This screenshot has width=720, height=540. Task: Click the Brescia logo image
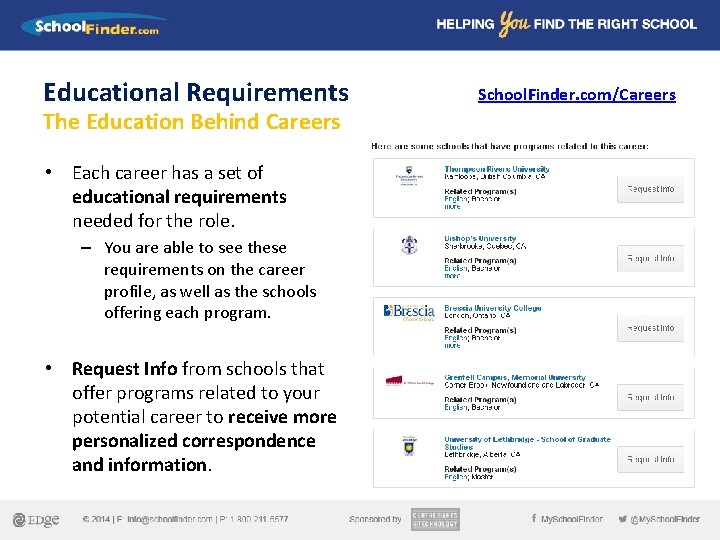point(409,312)
